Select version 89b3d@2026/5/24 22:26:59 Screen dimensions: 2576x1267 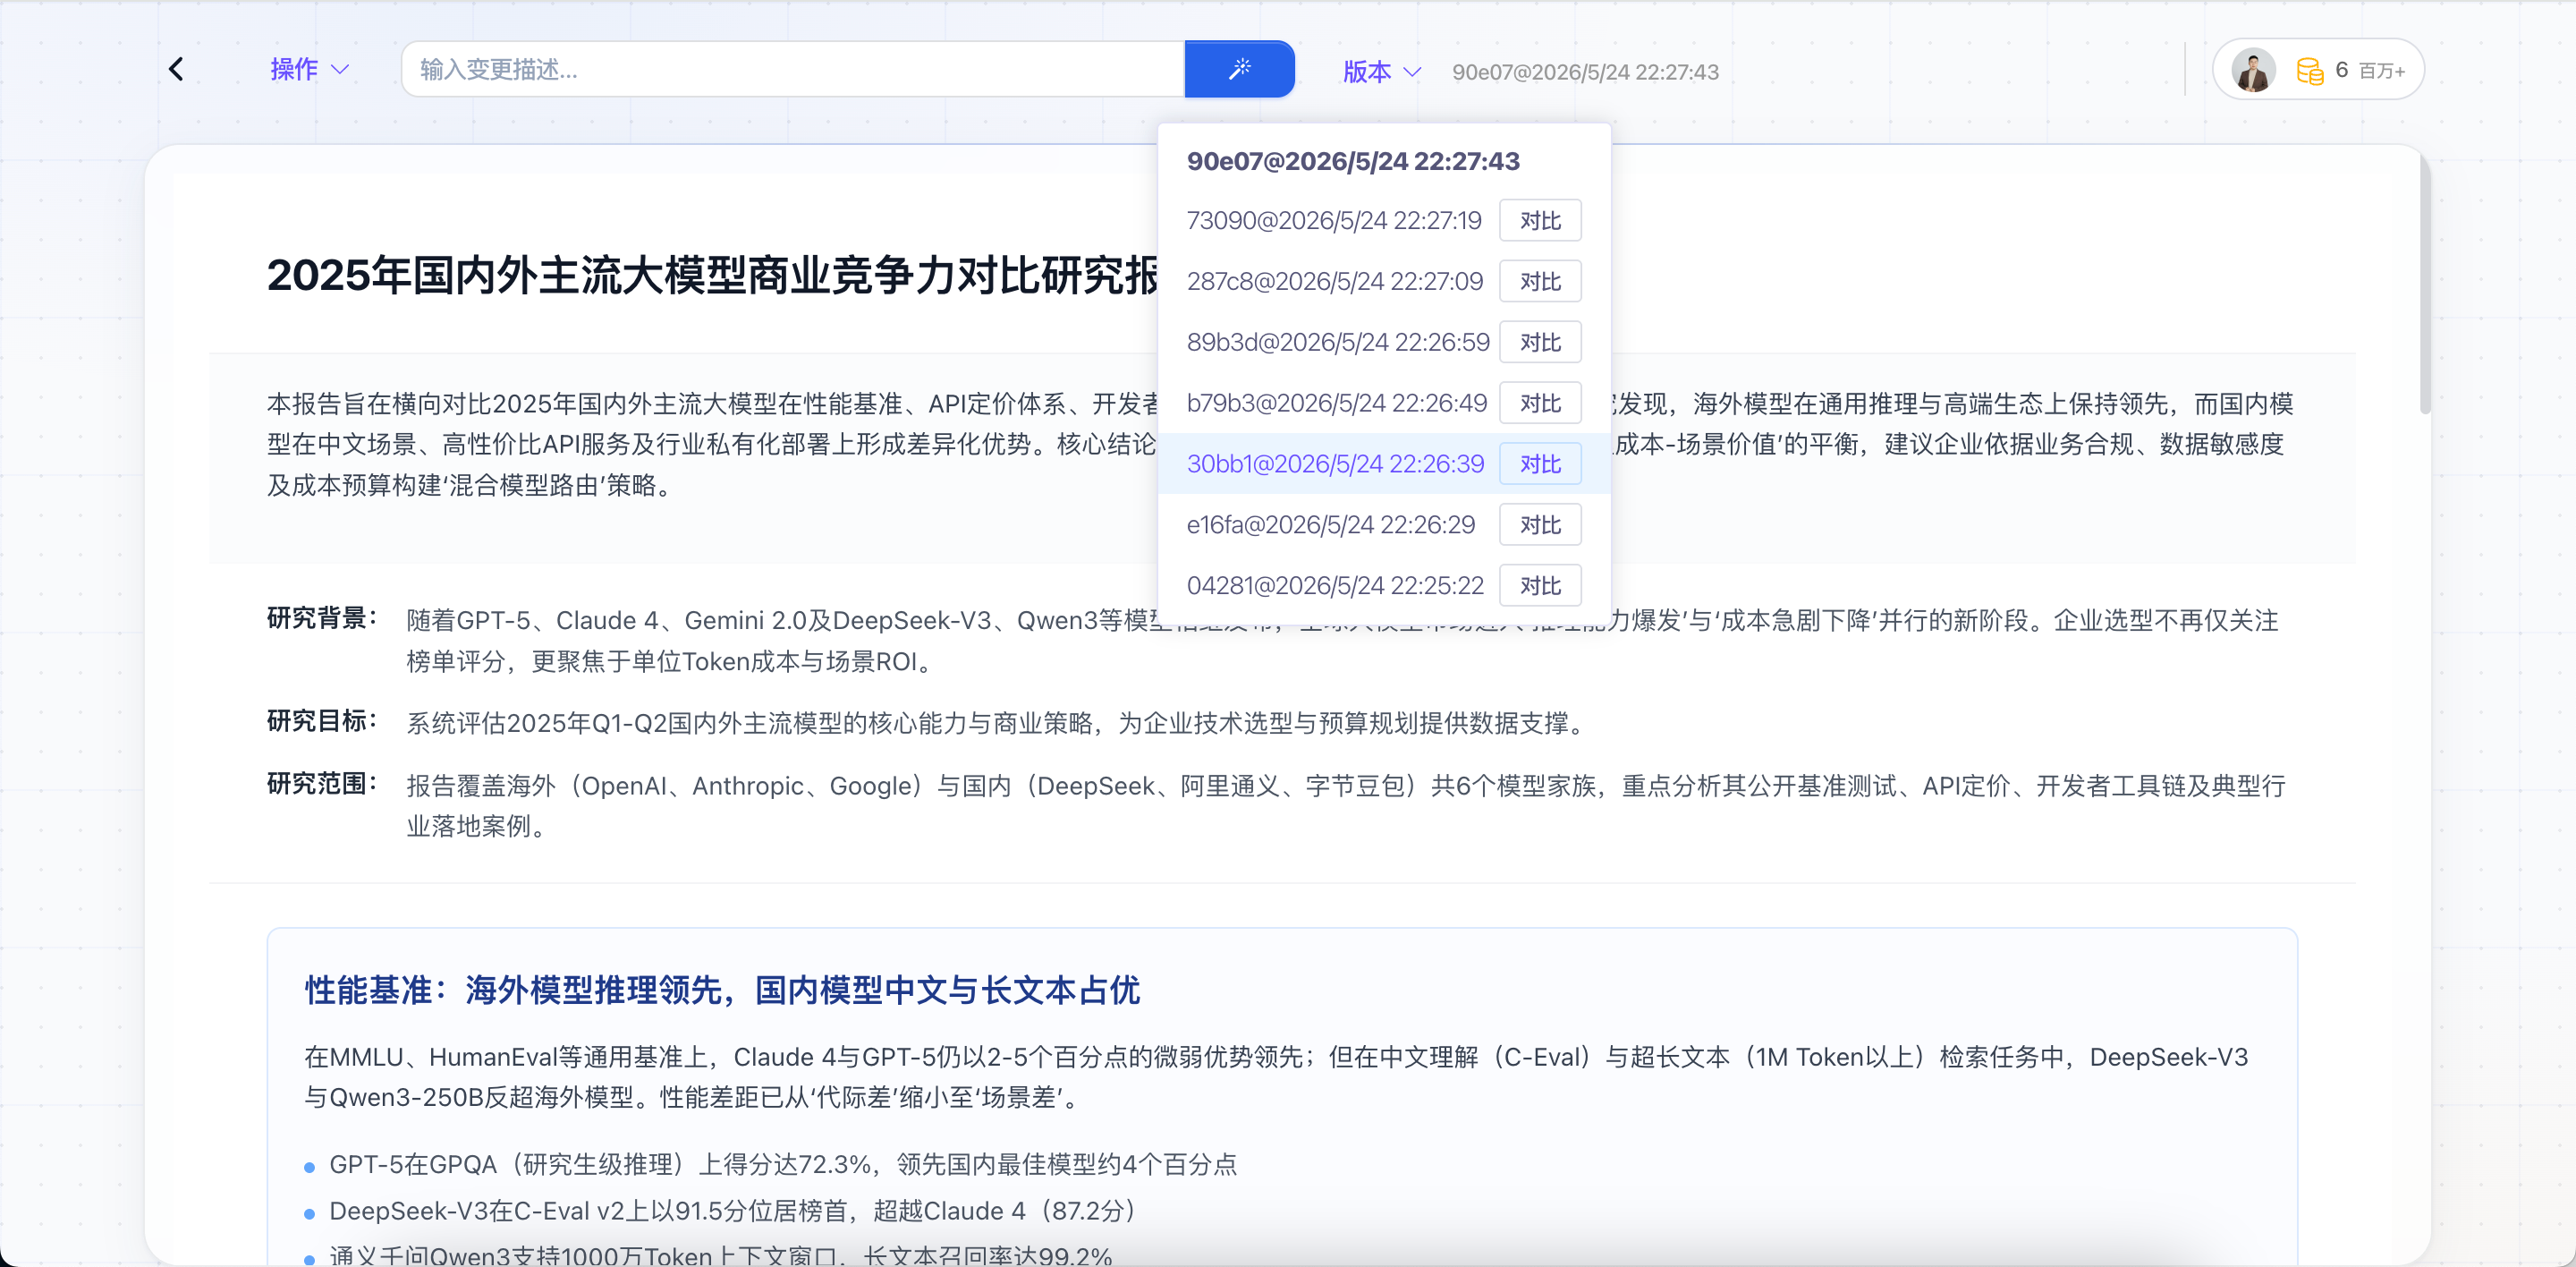(1337, 342)
